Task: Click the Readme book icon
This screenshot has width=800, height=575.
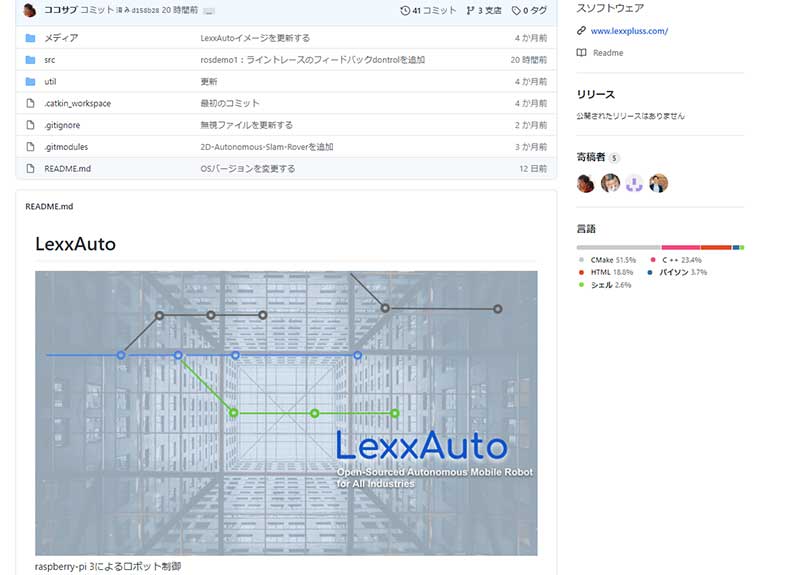Action: (582, 53)
